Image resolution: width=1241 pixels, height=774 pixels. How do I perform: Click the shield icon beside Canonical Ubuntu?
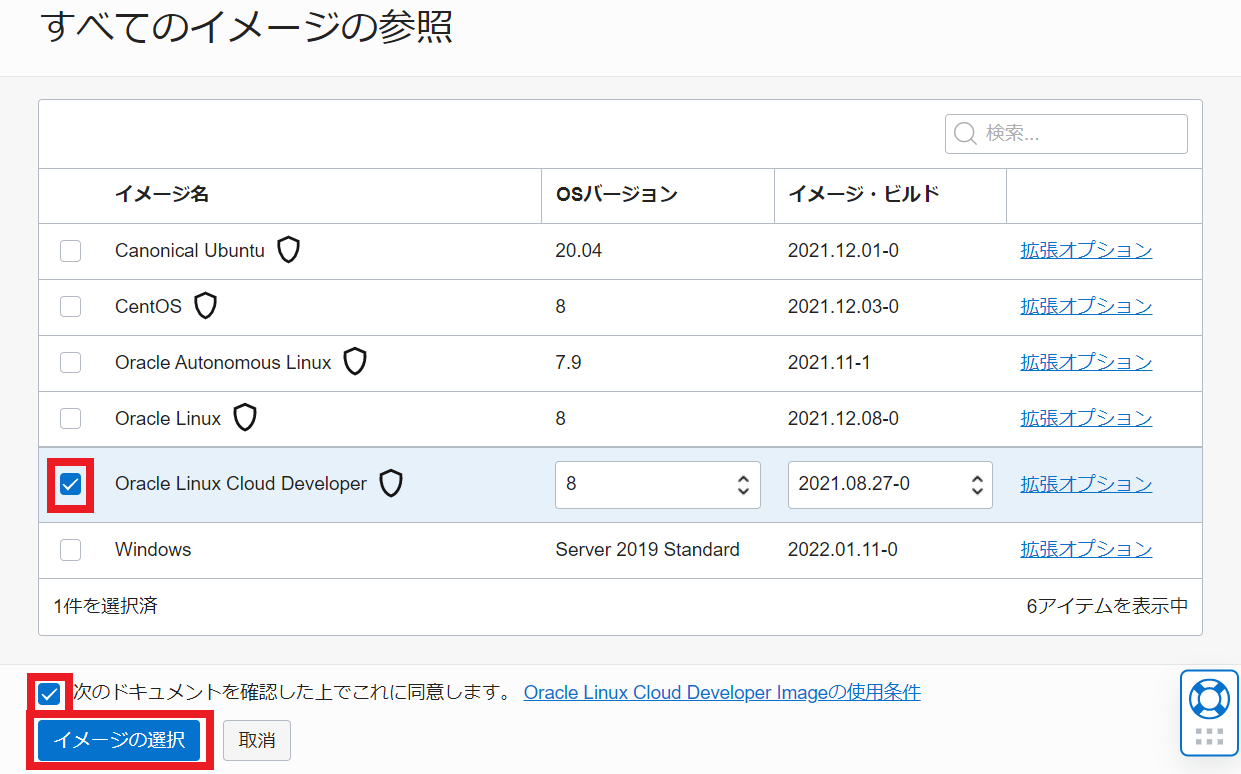coord(288,250)
